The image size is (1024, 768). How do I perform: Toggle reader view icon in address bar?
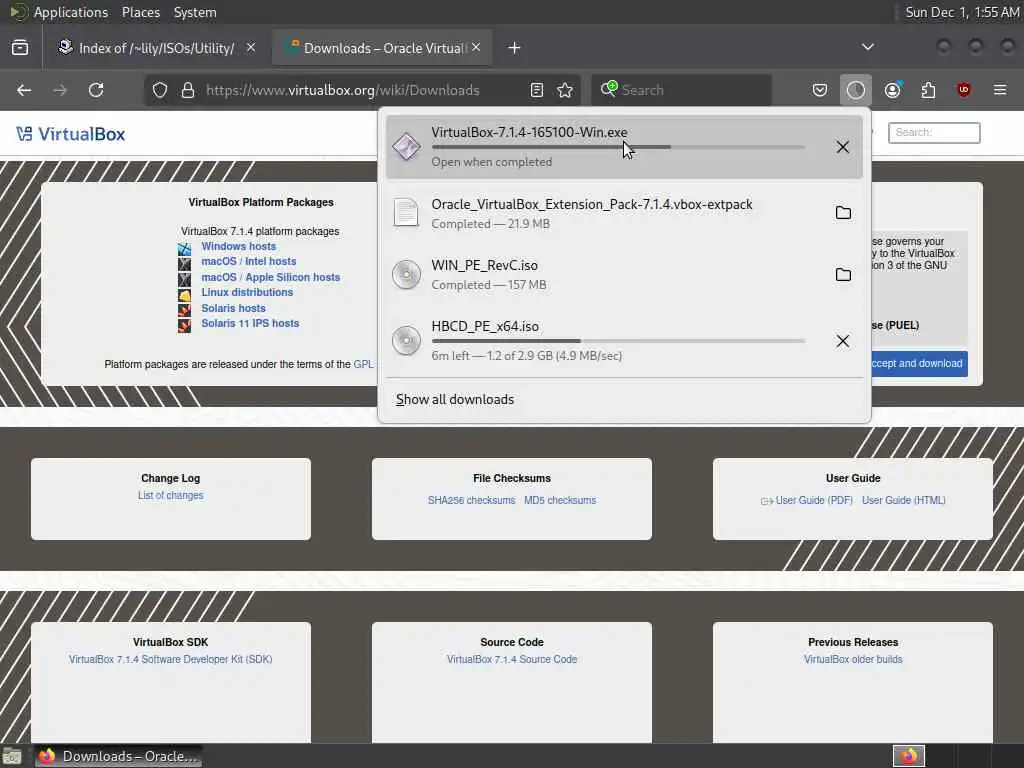click(537, 90)
